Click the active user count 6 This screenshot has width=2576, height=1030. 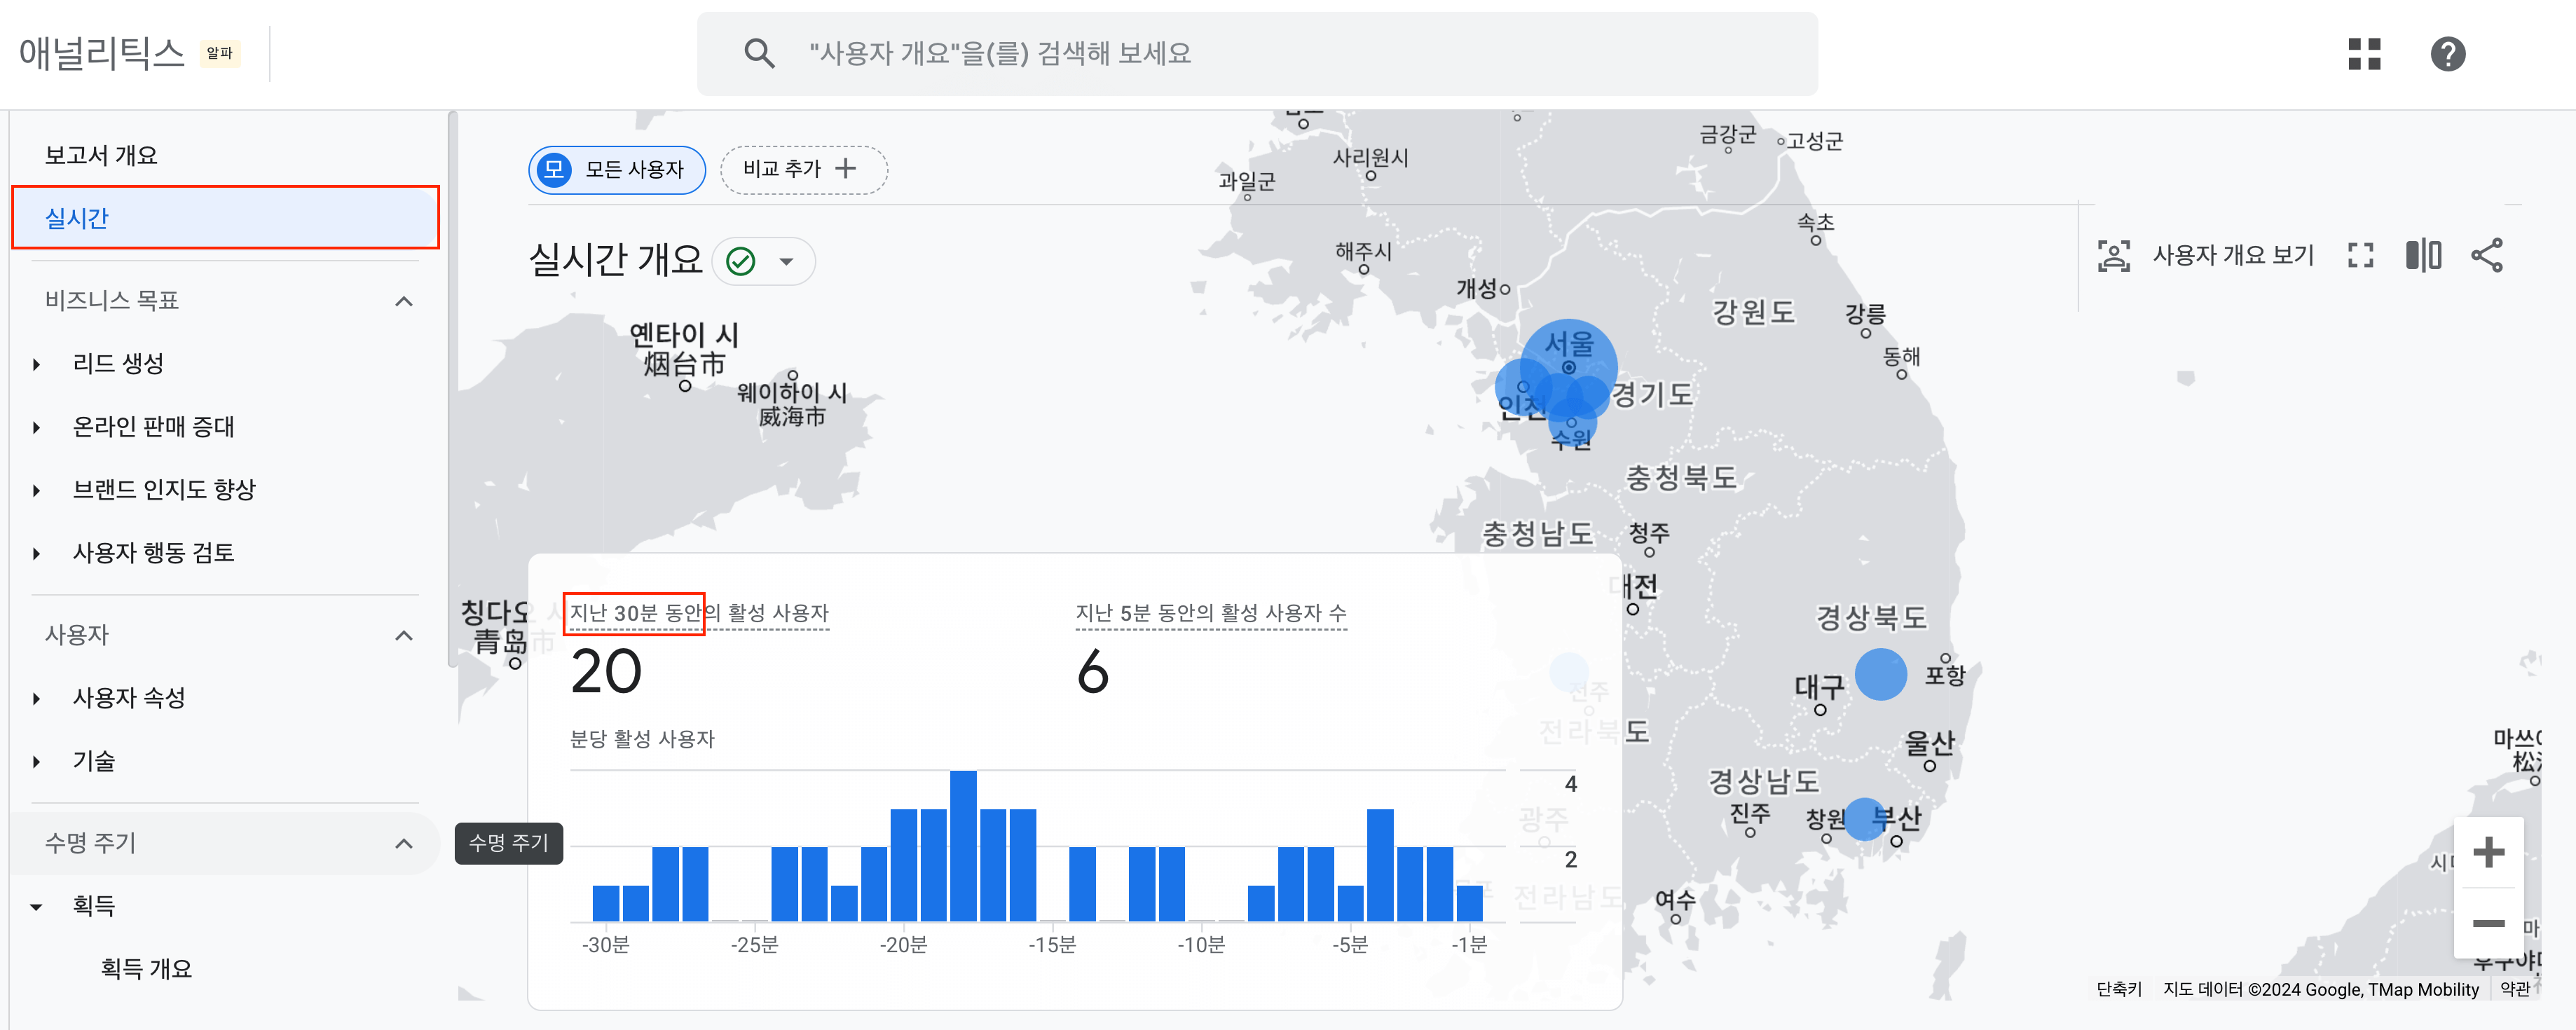pos(1092,671)
